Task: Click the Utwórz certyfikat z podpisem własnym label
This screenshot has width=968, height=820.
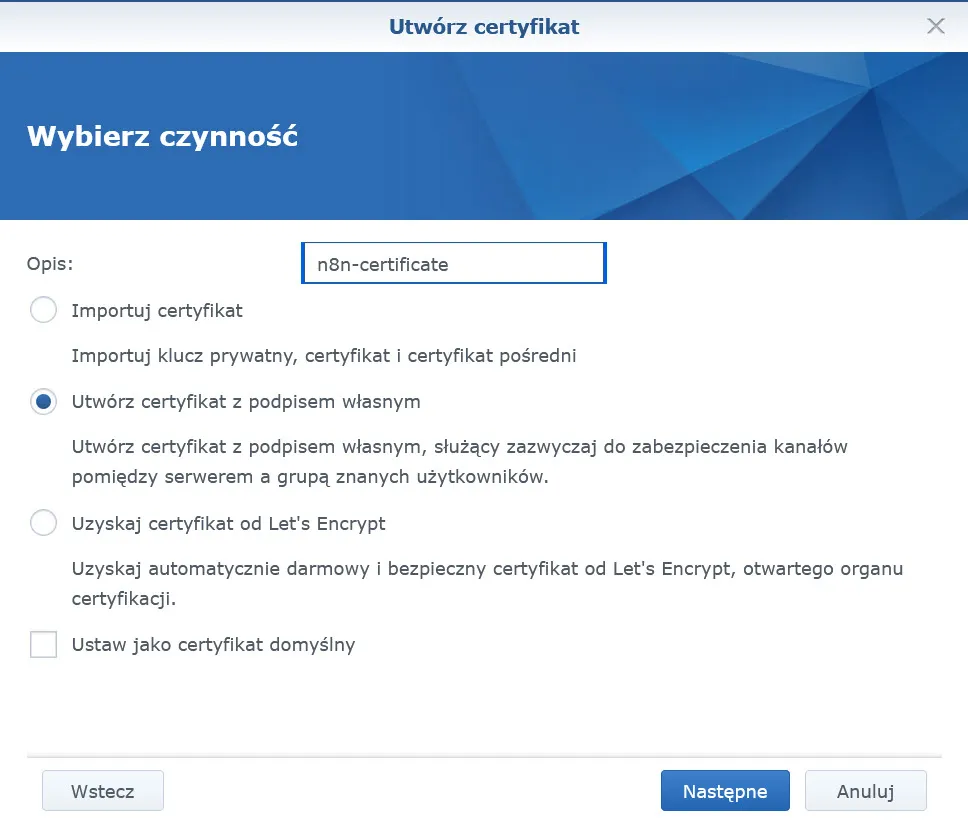Action: (x=246, y=402)
